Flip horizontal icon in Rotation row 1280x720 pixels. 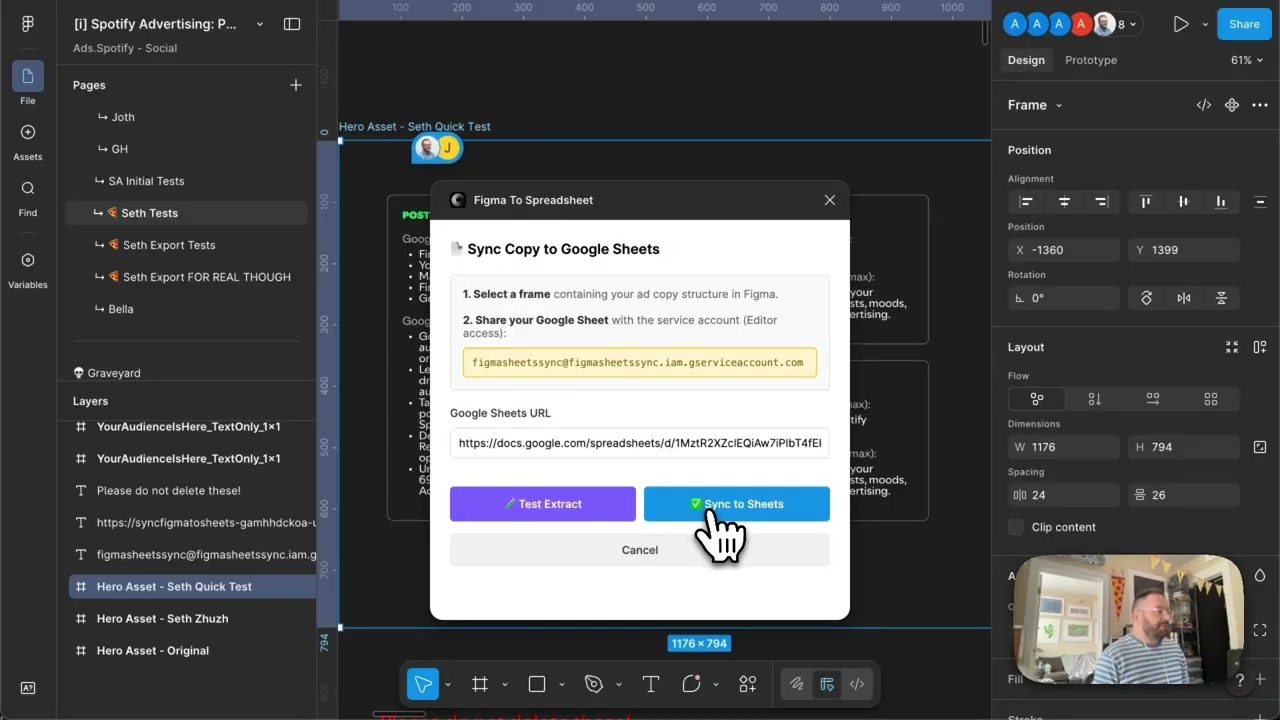click(x=1184, y=298)
